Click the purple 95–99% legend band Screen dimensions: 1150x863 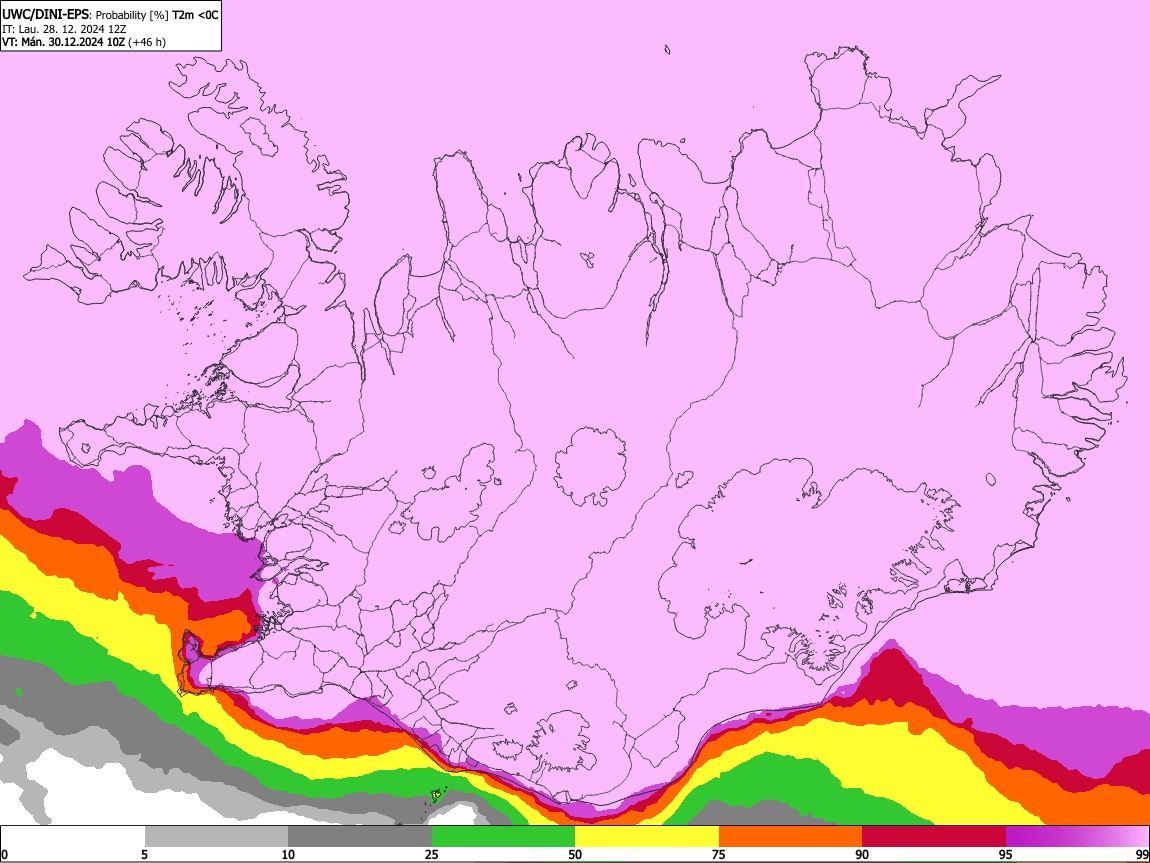(1077, 837)
